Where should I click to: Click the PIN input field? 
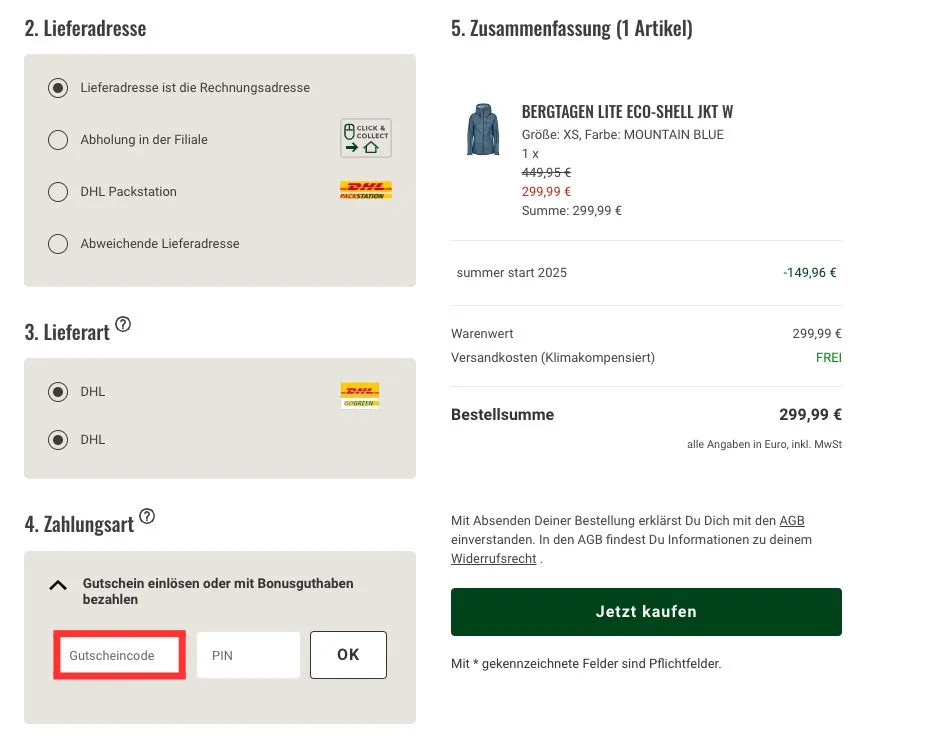[x=247, y=655]
